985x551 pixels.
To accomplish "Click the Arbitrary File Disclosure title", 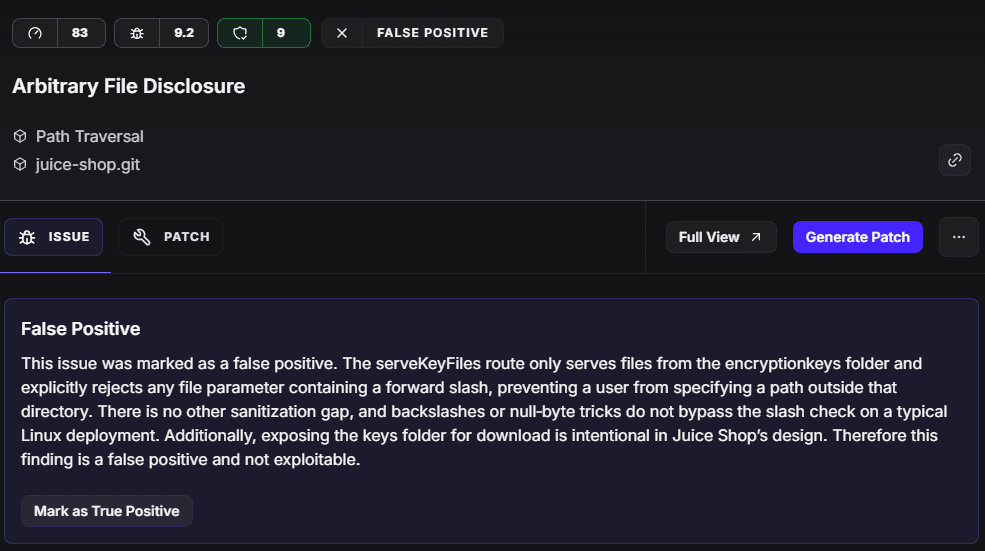I will (x=128, y=86).
